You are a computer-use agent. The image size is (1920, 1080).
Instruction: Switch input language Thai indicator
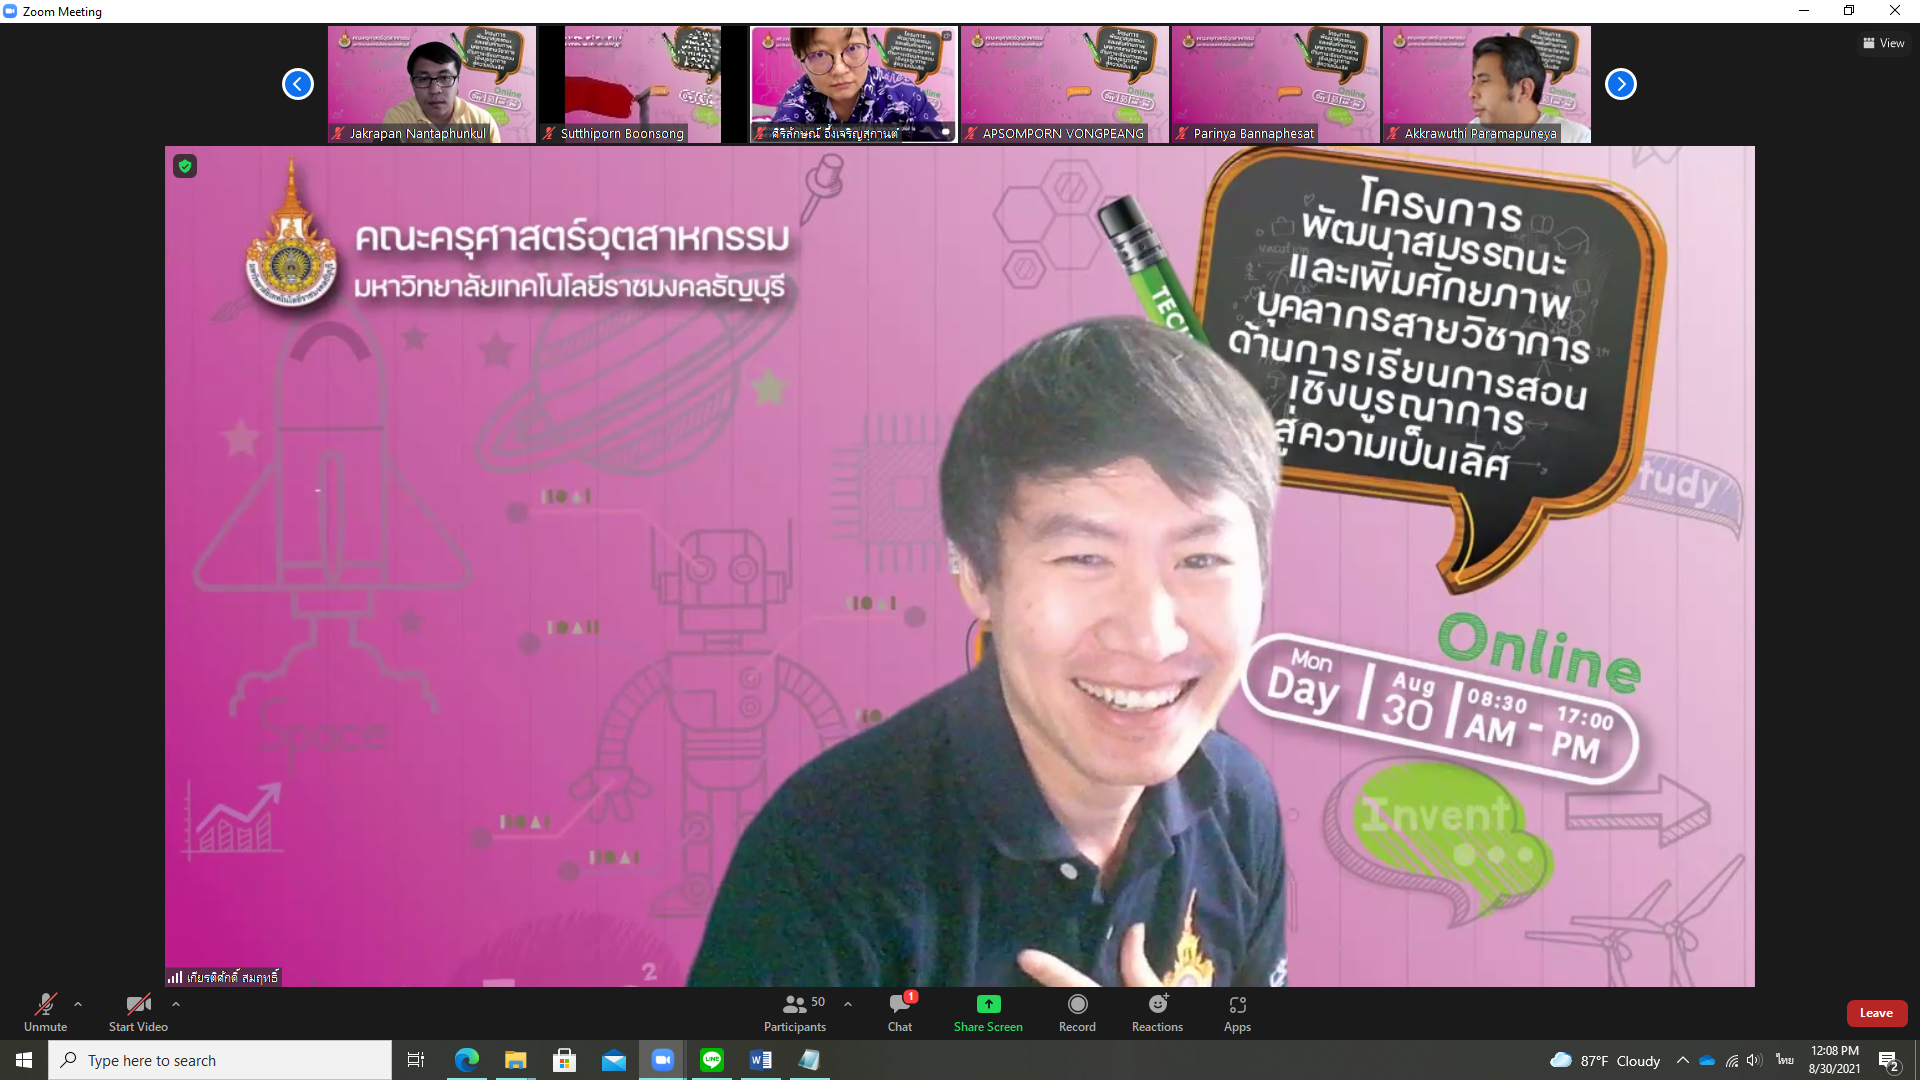click(1784, 1060)
